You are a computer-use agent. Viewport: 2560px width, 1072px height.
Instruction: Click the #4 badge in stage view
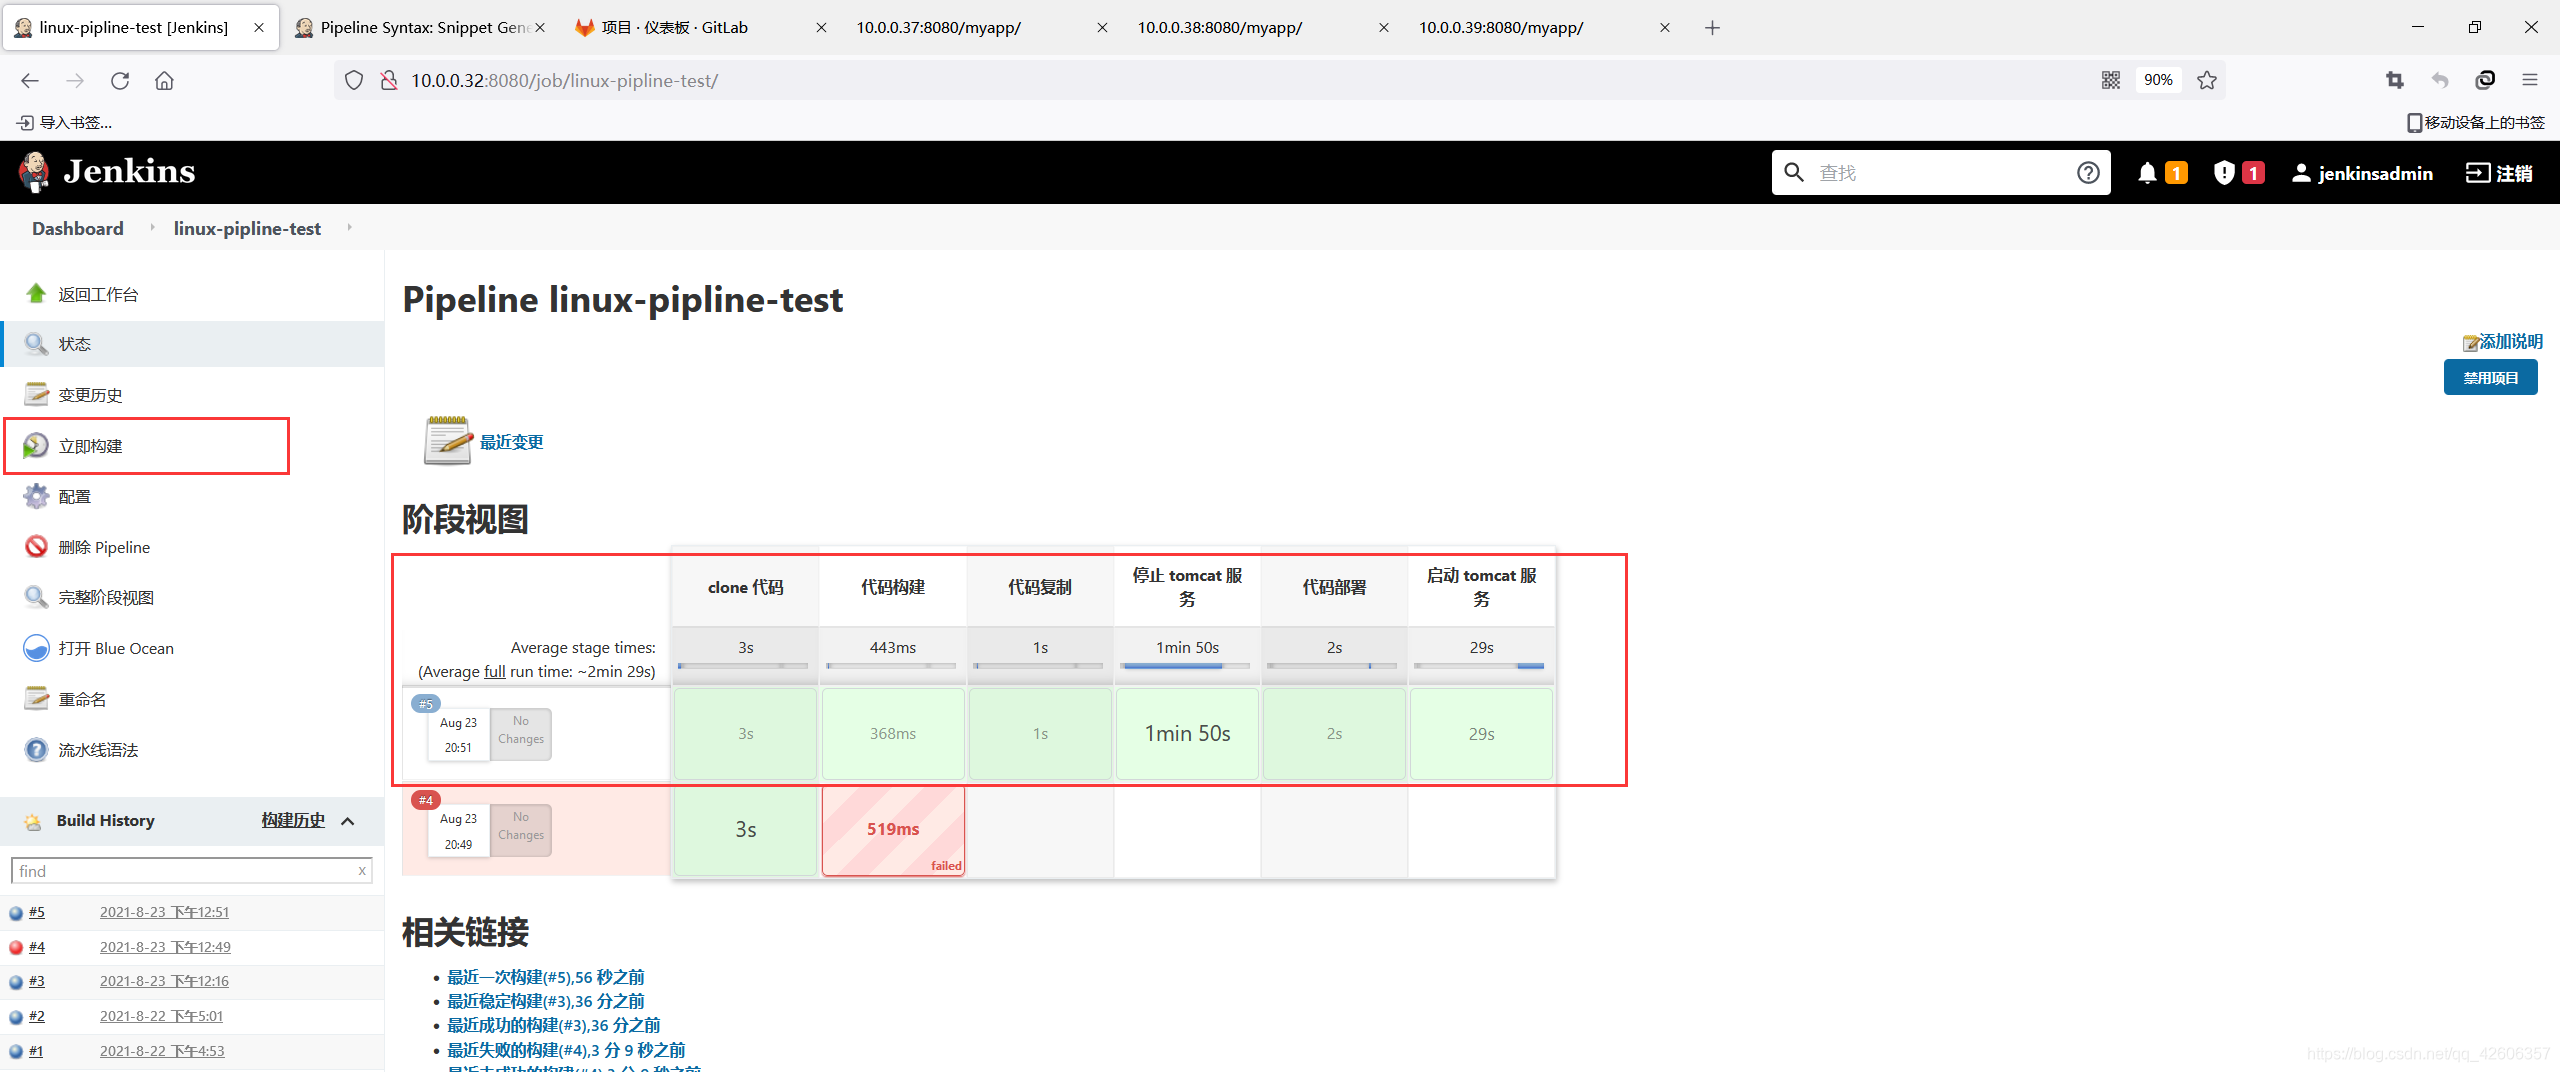[426, 800]
